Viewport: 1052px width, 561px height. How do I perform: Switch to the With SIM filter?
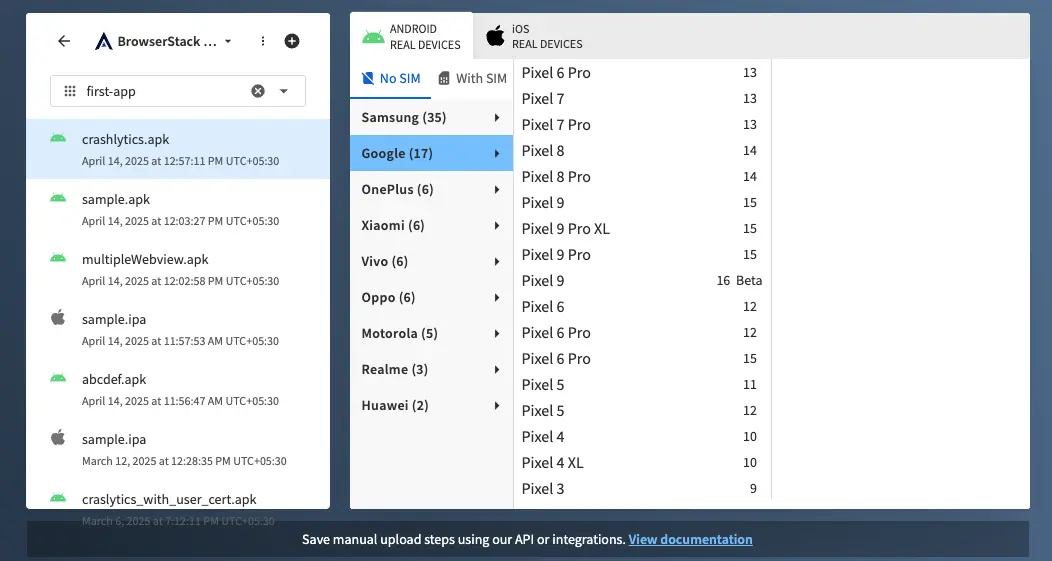click(x=473, y=78)
